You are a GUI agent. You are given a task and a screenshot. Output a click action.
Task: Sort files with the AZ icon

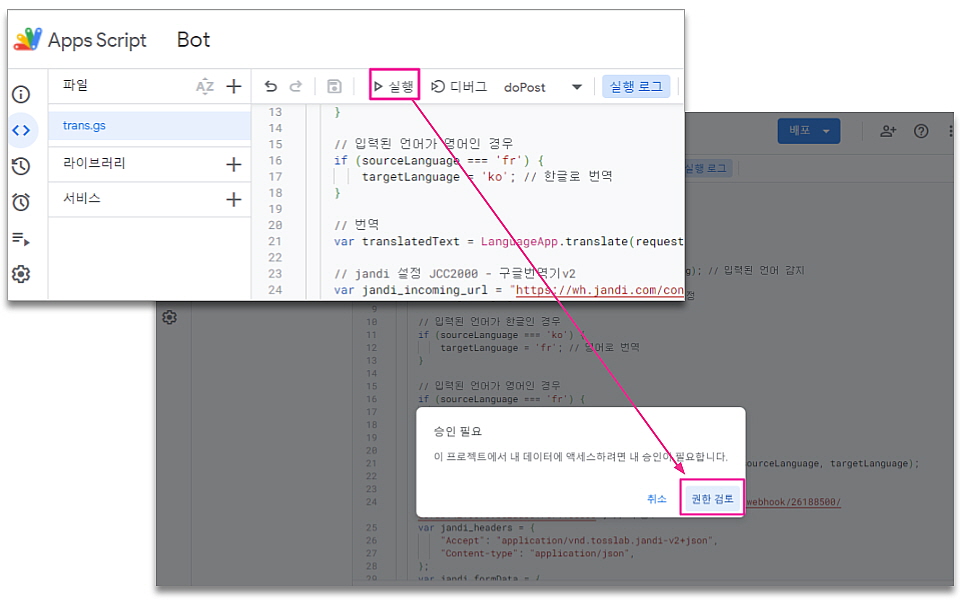(x=205, y=87)
